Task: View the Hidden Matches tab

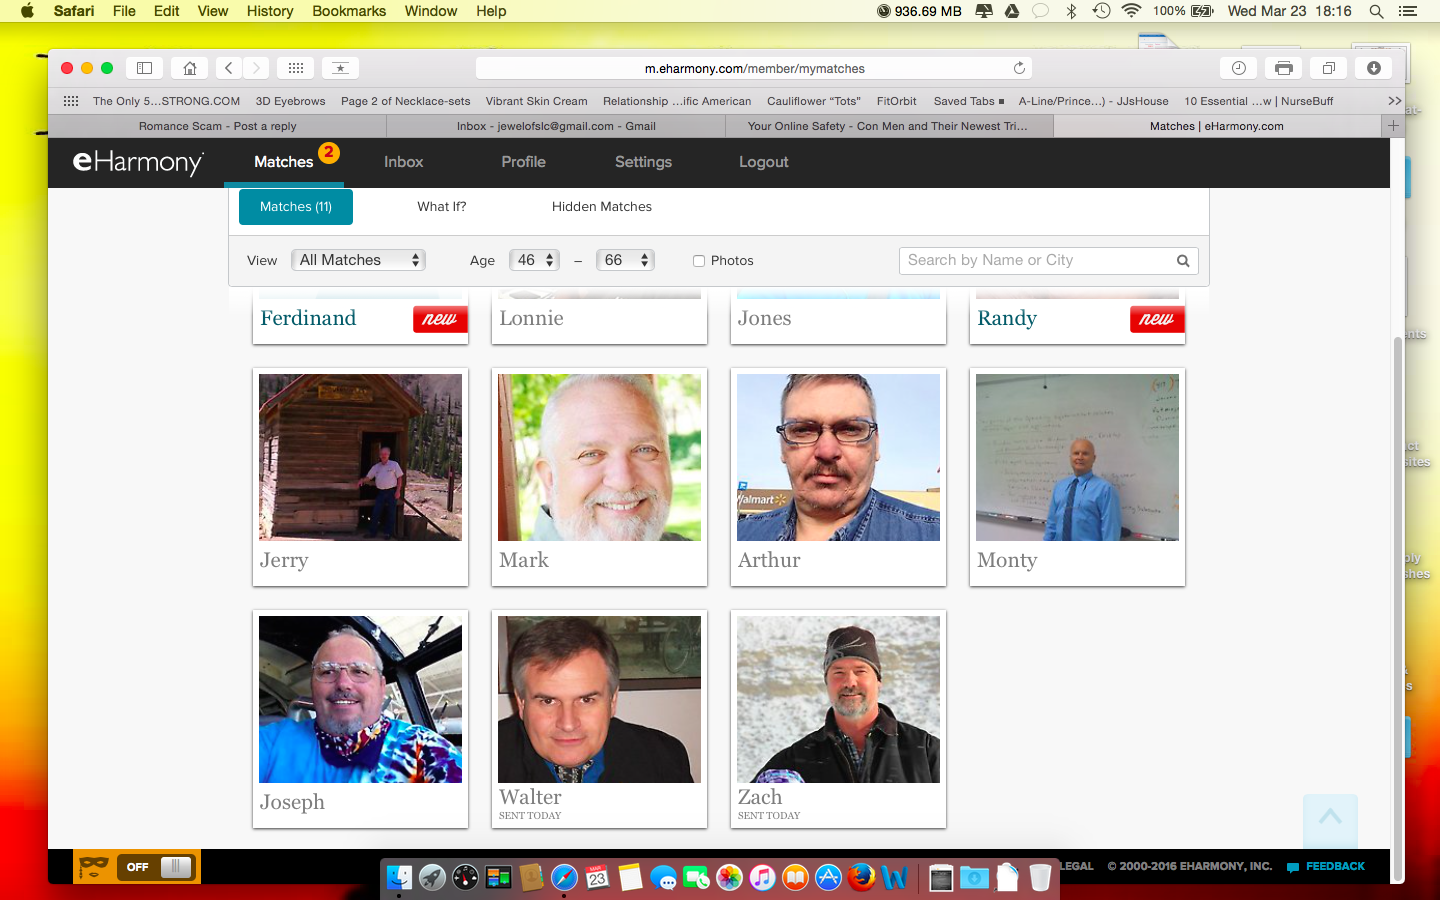Action: click(602, 207)
